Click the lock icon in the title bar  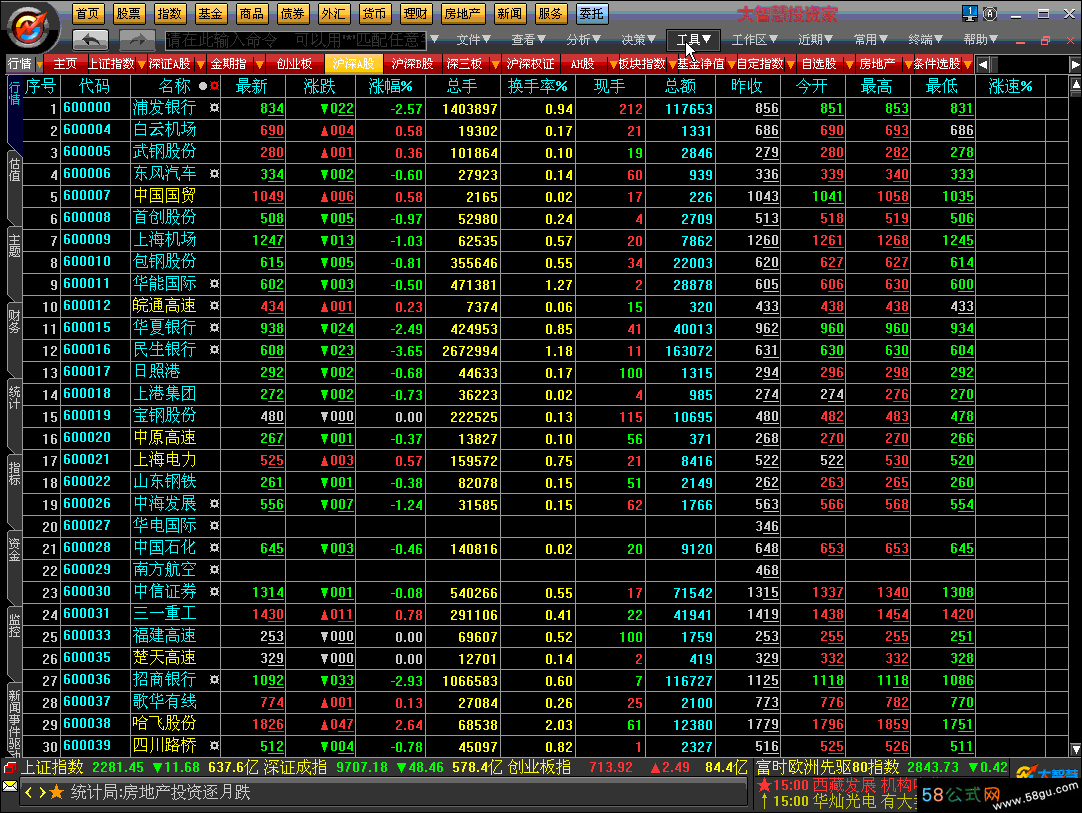990,13
